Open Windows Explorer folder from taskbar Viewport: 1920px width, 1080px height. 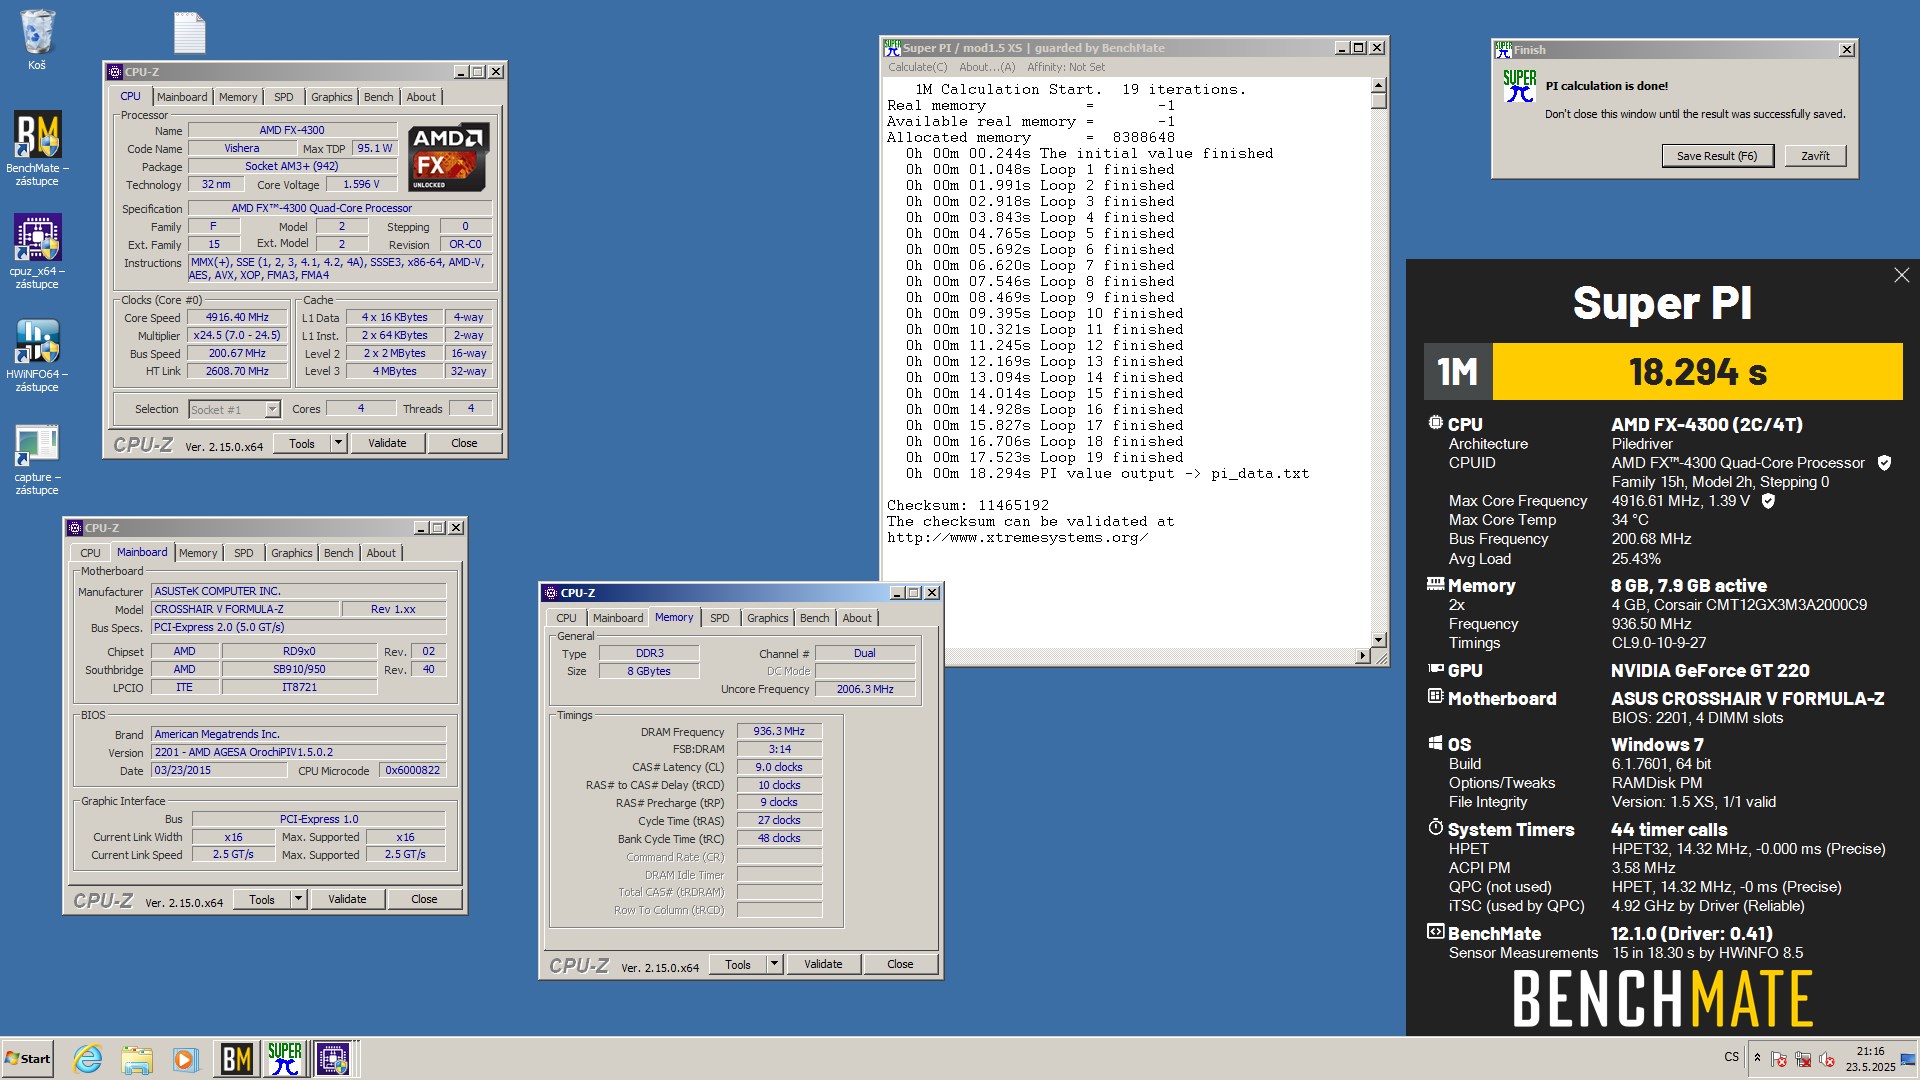click(137, 1058)
